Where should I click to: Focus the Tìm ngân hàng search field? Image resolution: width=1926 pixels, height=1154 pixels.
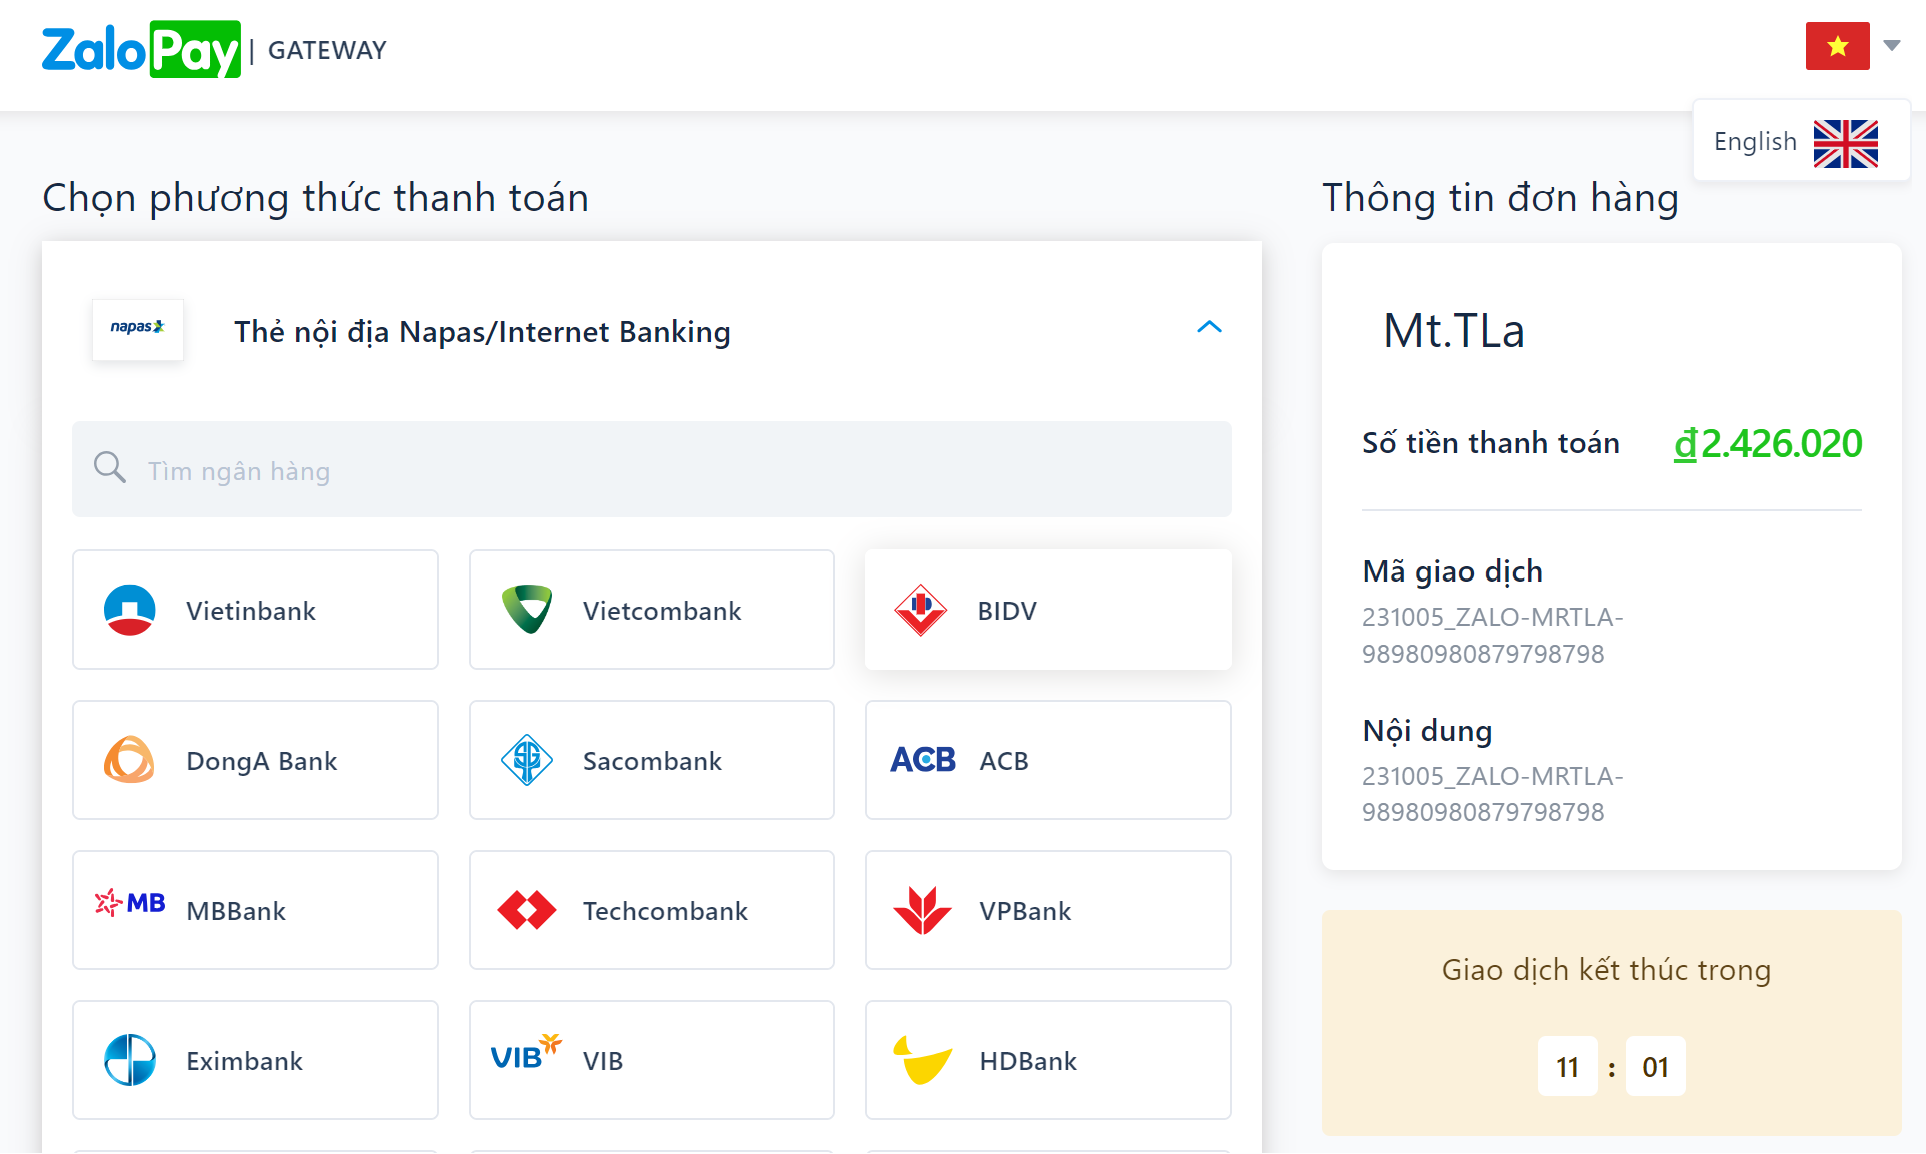tap(651, 469)
